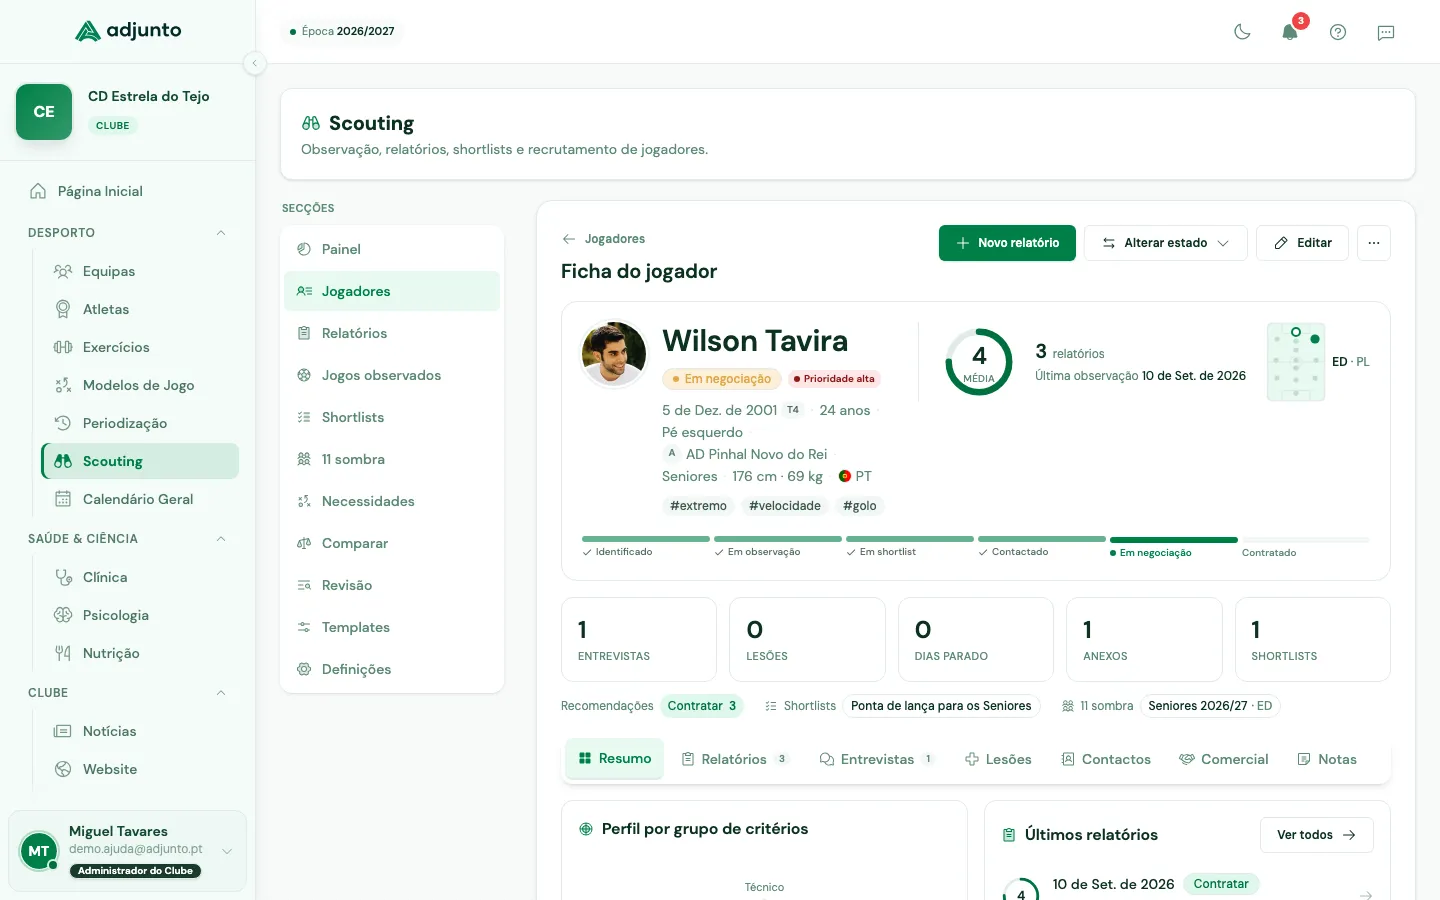Collapse the sidebar with the chevron button
Image resolution: width=1440 pixels, height=900 pixels.
pyautogui.click(x=255, y=63)
